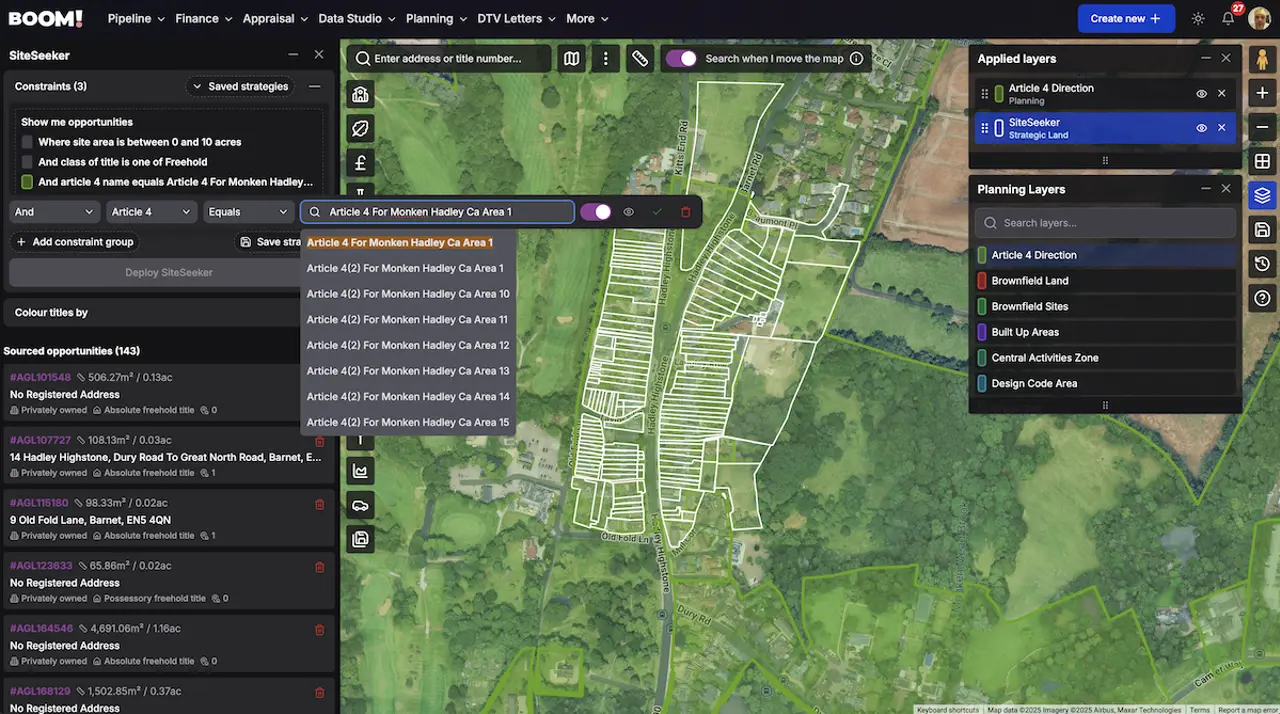
Task: Open the map style icon
Action: tap(571, 59)
